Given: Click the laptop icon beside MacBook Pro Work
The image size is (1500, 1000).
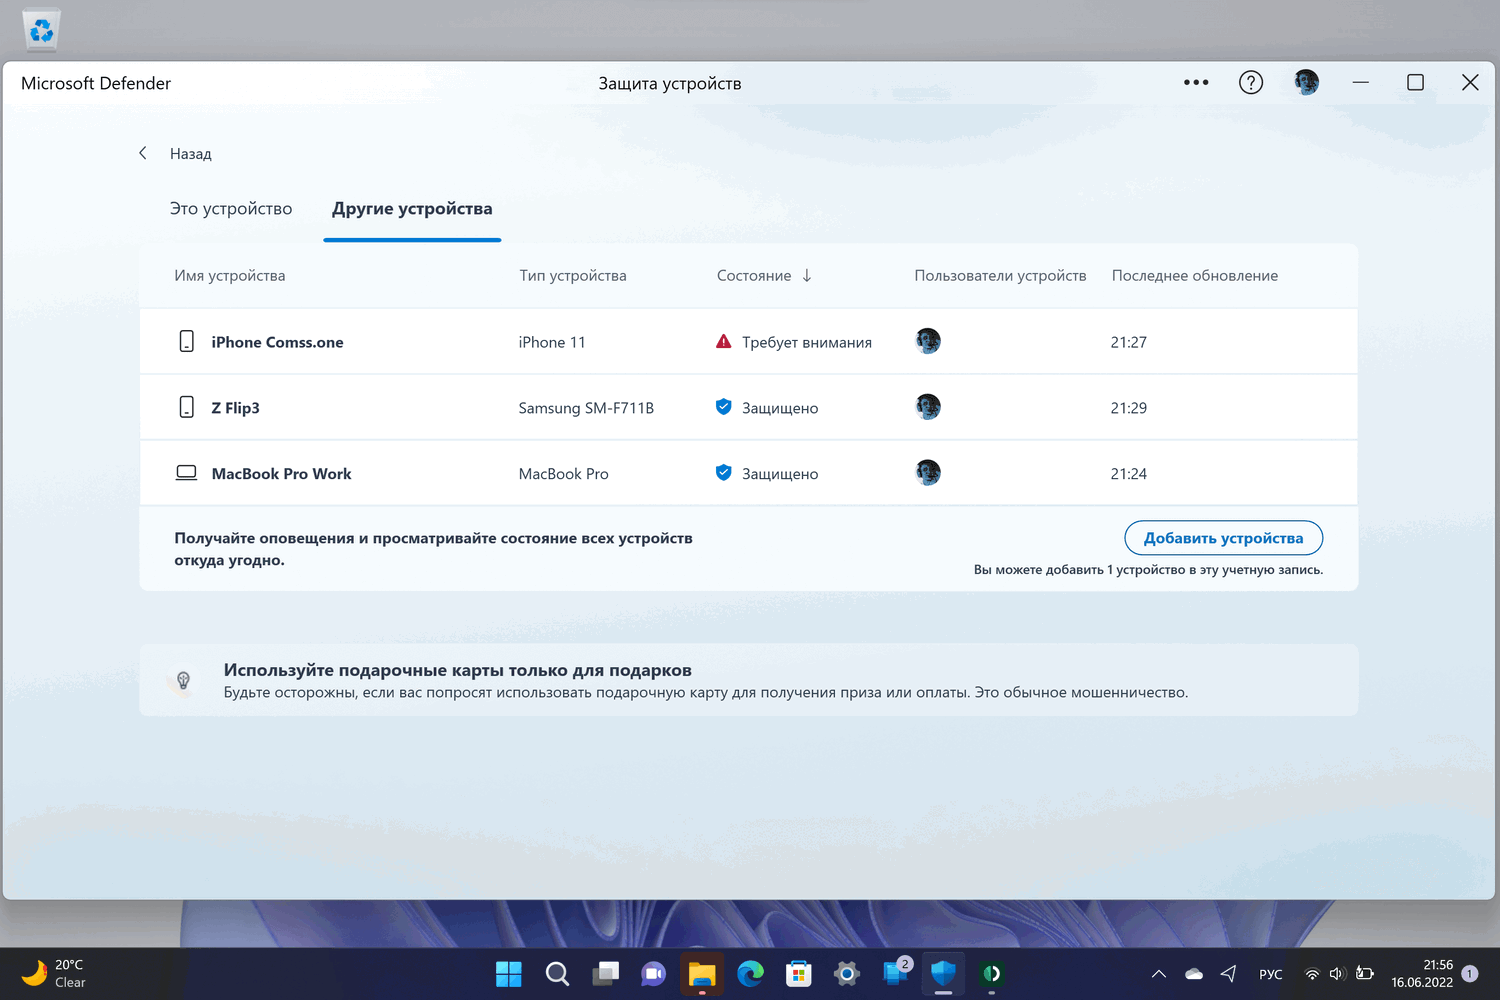Looking at the screenshot, I should coord(187,473).
